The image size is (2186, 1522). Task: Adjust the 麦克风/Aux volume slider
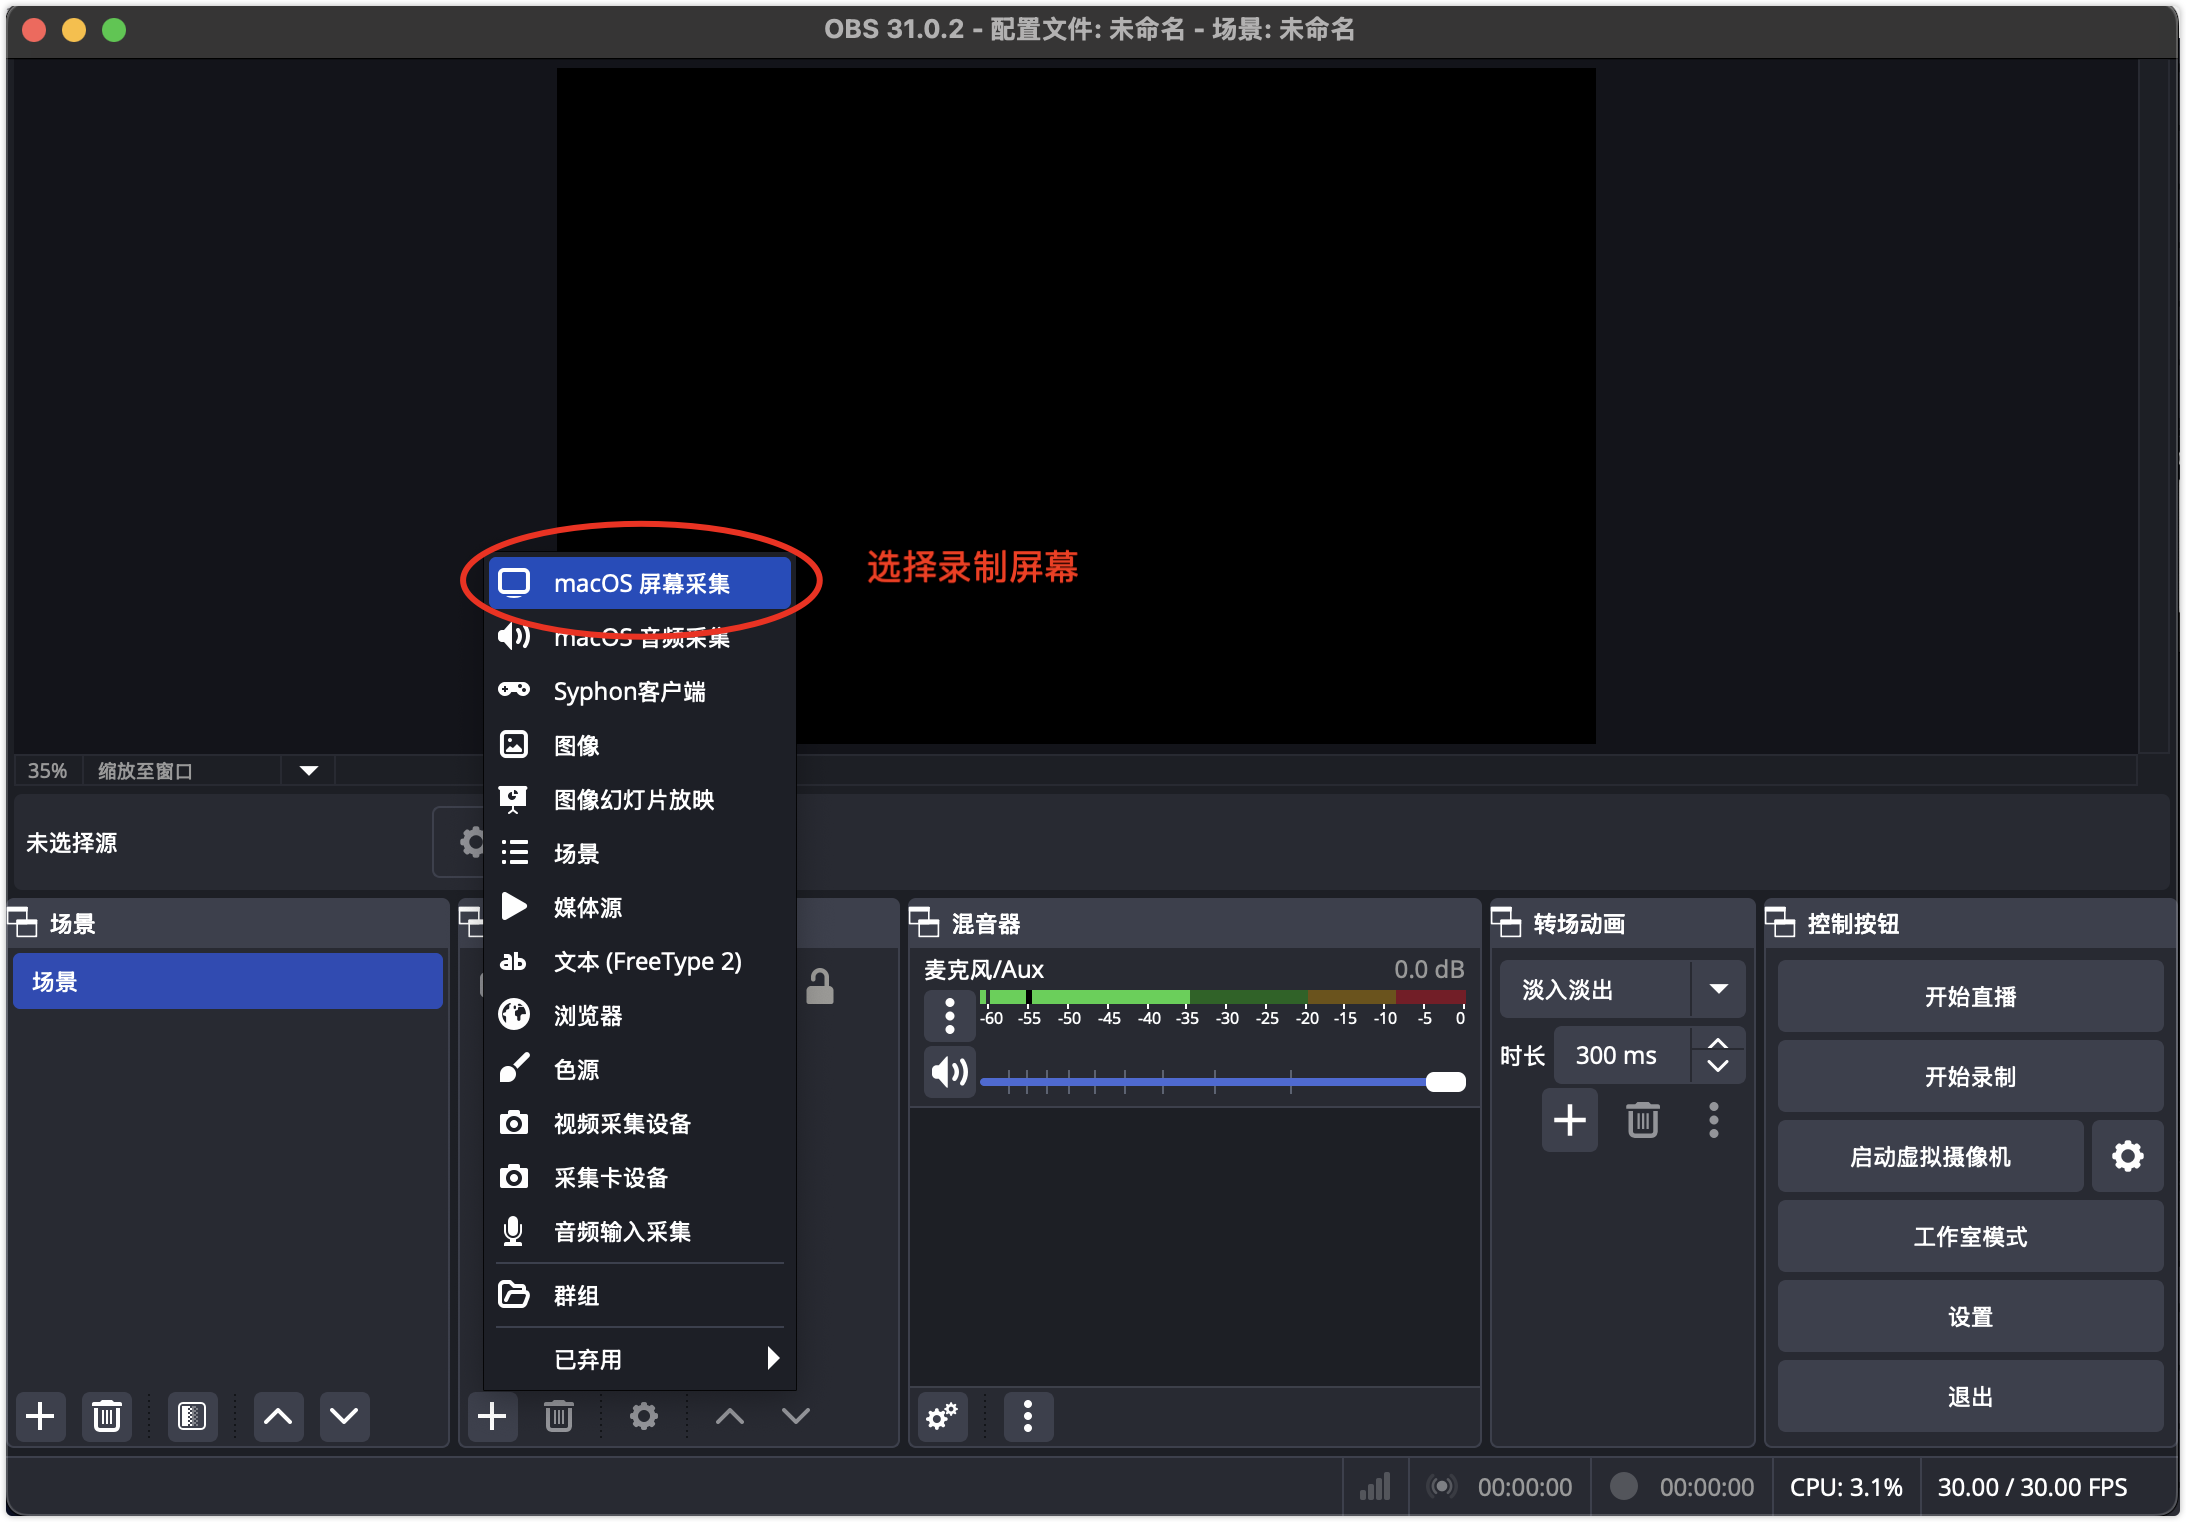1222,1081
